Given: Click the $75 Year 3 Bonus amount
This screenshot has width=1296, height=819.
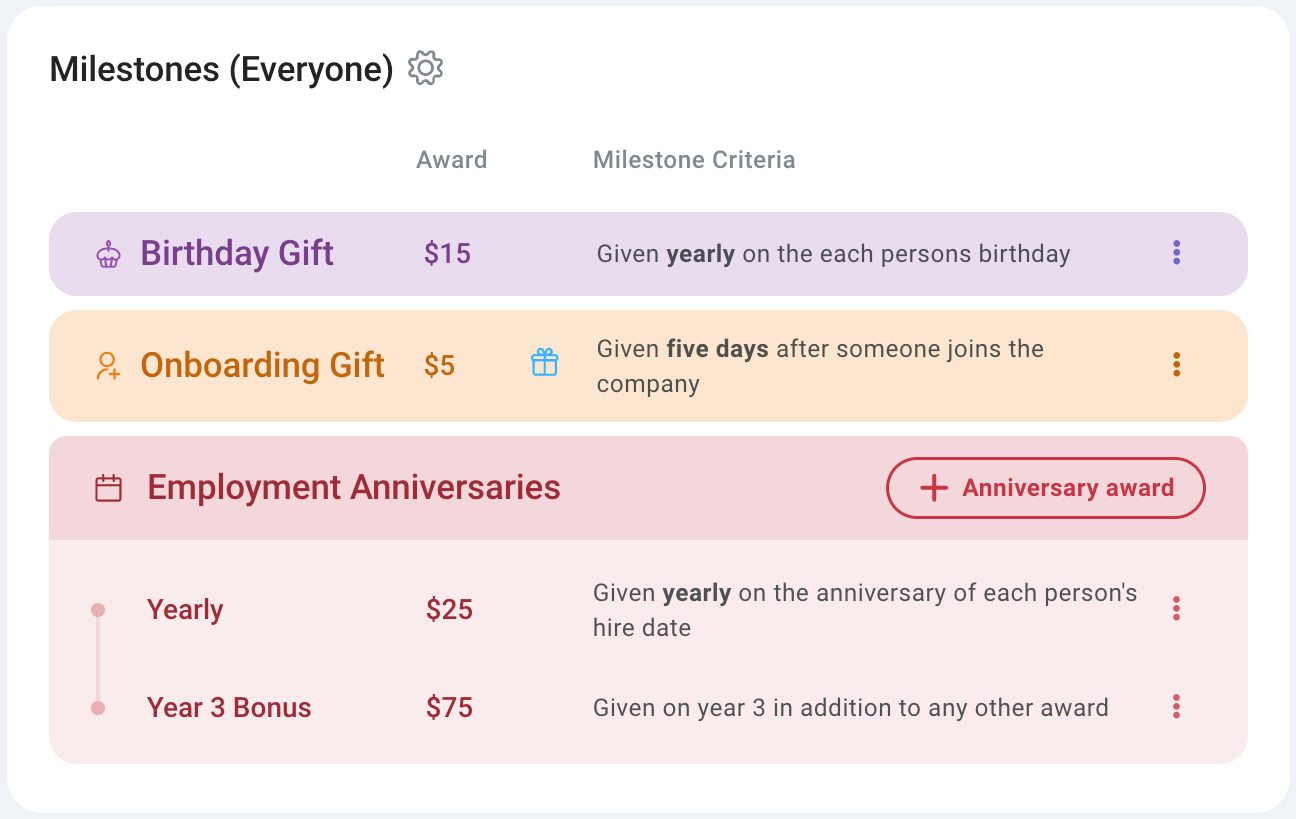Looking at the screenshot, I should (x=449, y=707).
